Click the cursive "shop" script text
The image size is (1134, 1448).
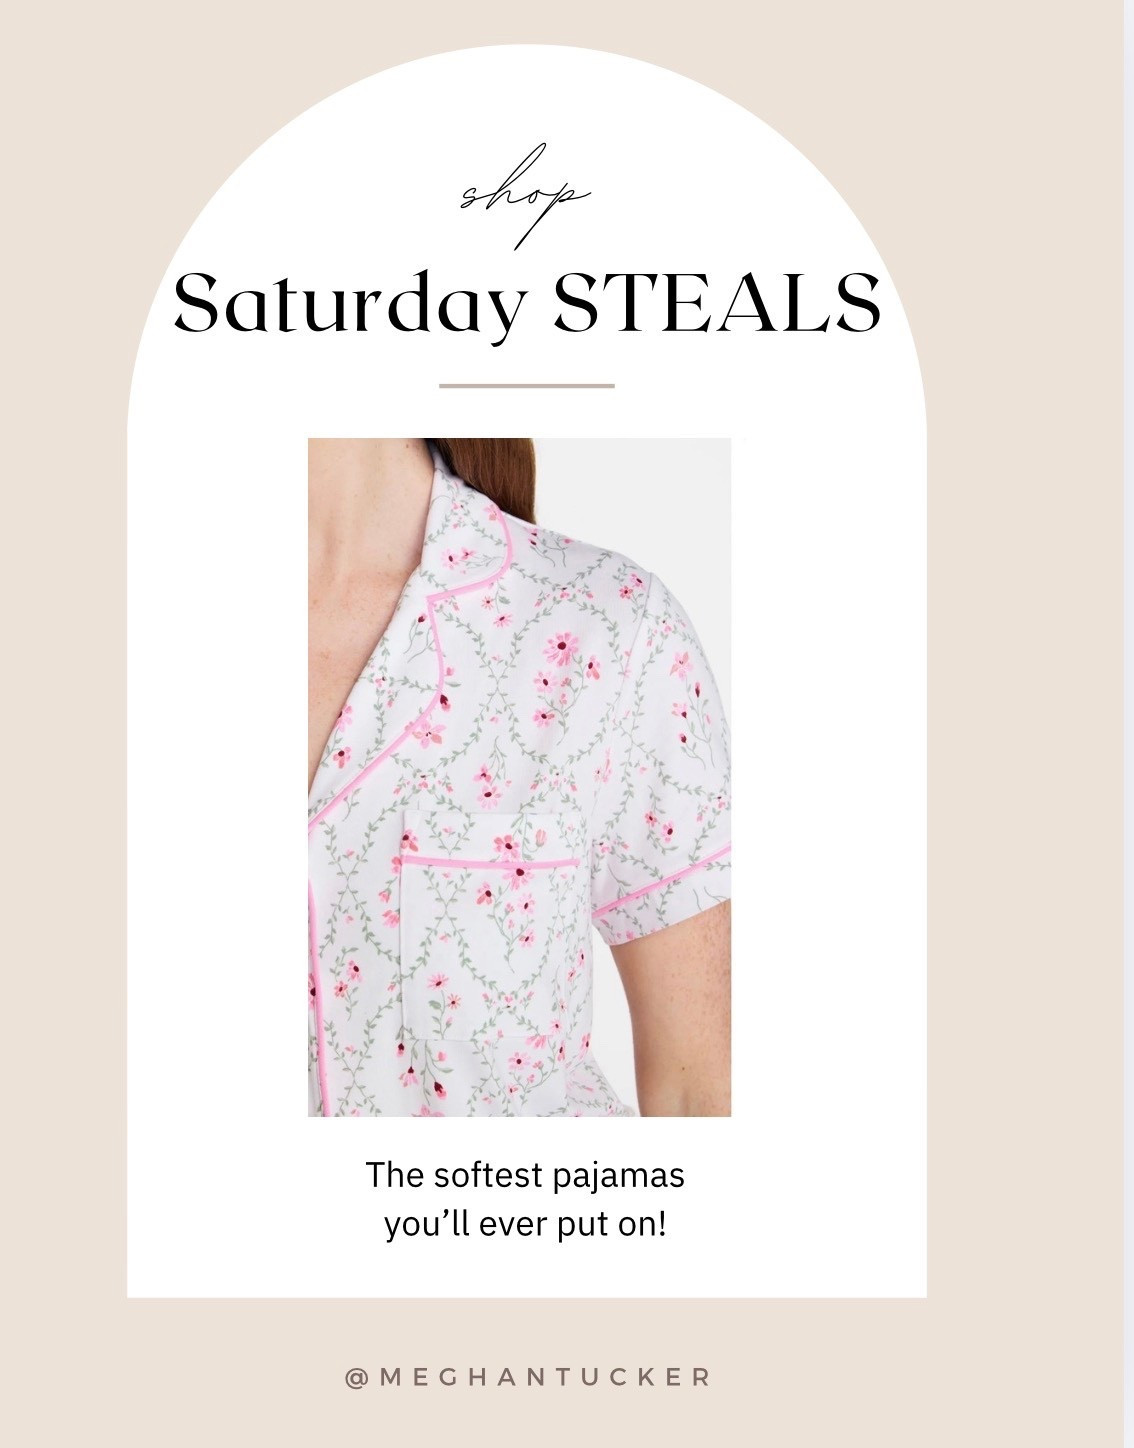click(526, 196)
